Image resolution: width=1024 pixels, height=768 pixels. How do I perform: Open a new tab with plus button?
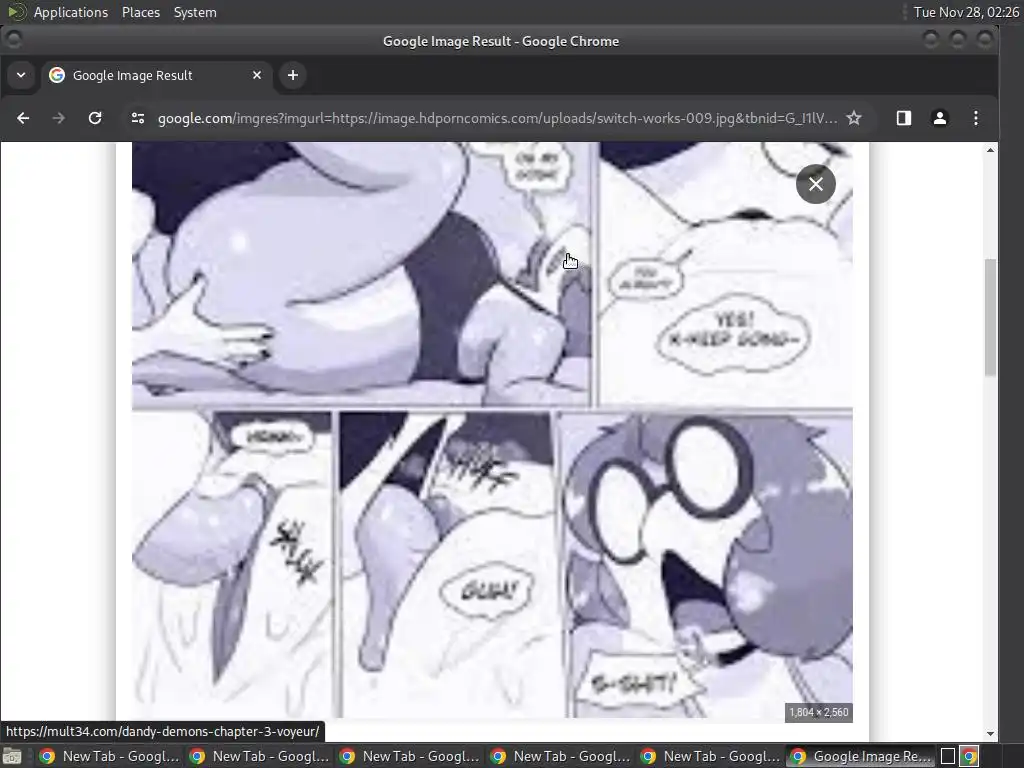click(x=293, y=75)
